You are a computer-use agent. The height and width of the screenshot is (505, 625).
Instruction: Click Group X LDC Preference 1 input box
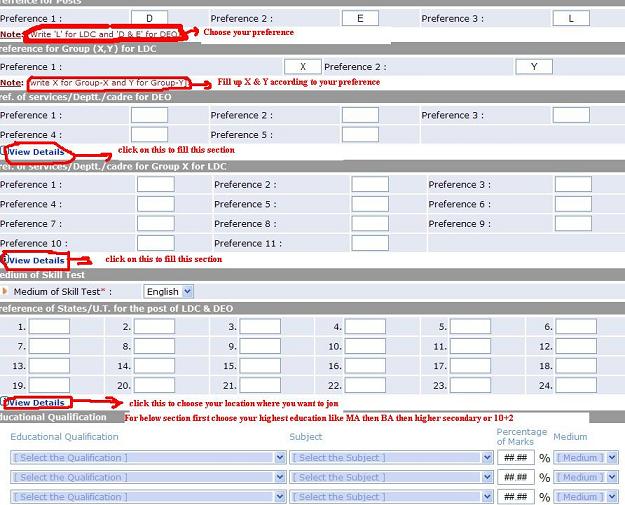click(x=156, y=185)
